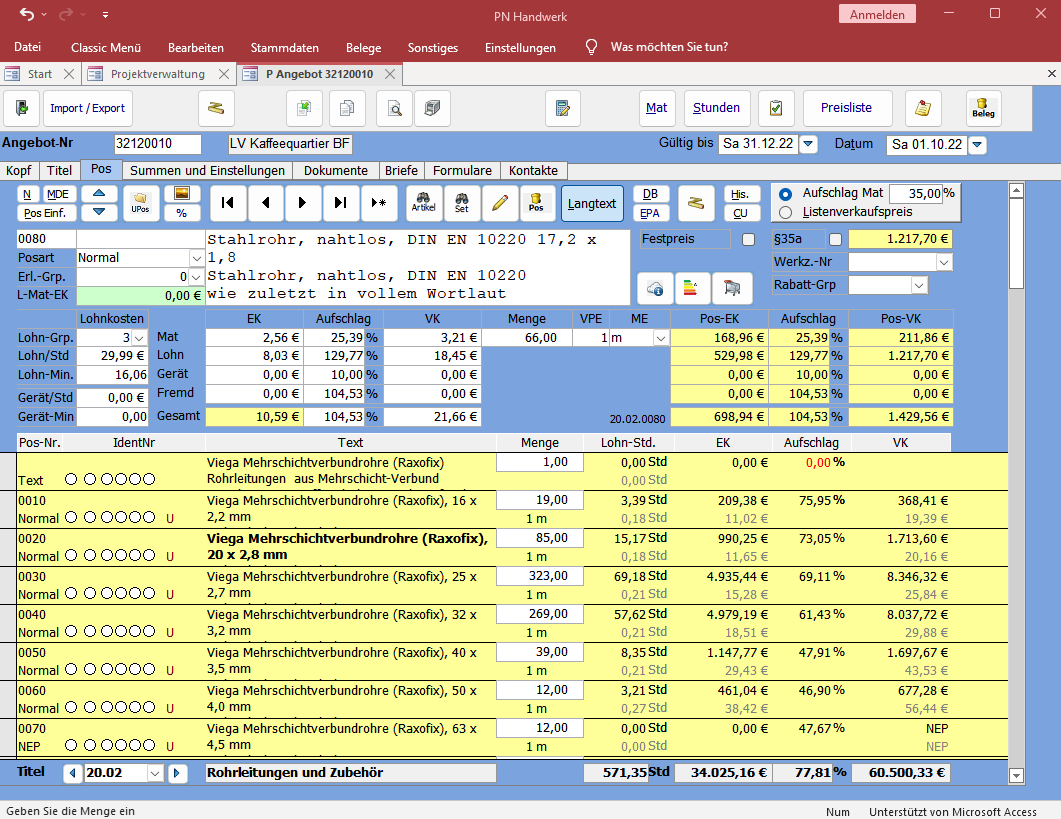Go to the last record arrow button
Image resolution: width=1061 pixels, height=819 pixels.
pyautogui.click(x=340, y=203)
